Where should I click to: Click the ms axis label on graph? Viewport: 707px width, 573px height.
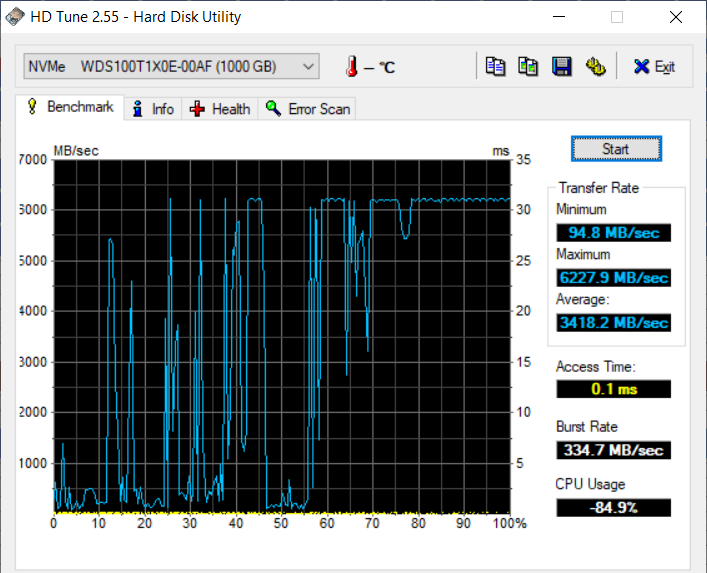(x=500, y=151)
